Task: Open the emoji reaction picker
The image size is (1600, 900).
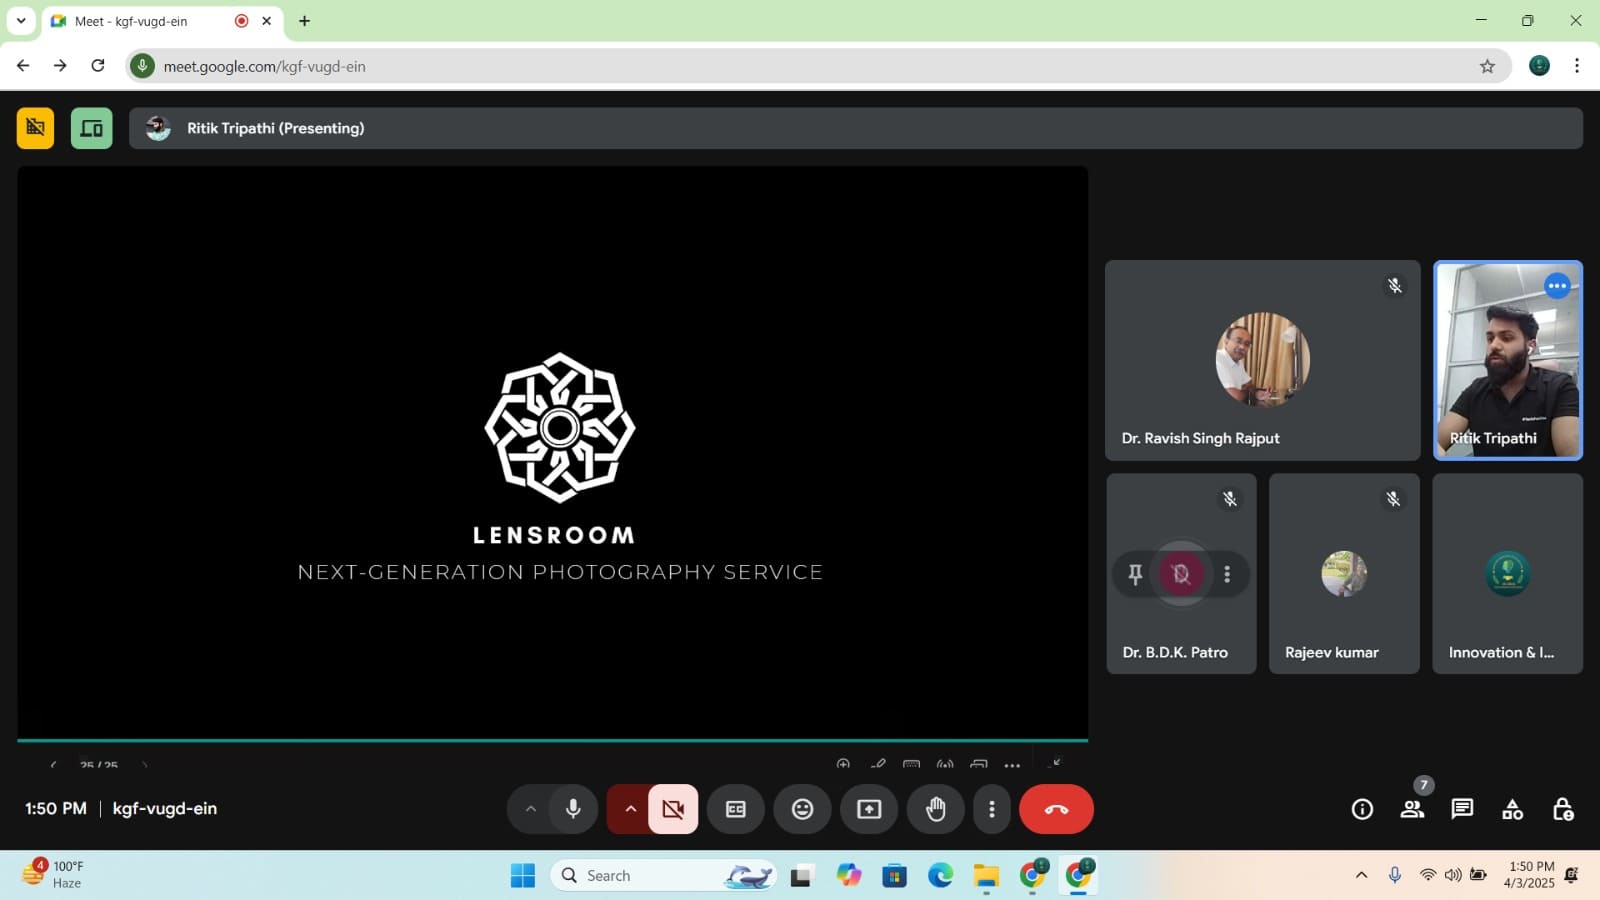Action: (x=802, y=809)
